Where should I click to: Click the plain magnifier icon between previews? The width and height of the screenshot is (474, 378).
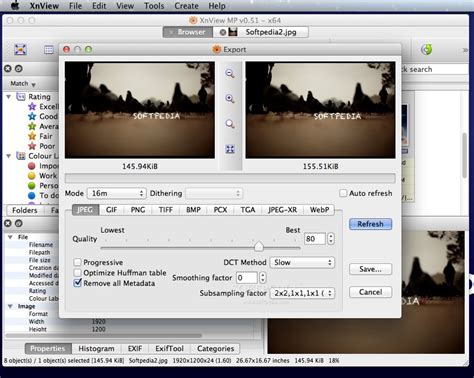click(230, 124)
